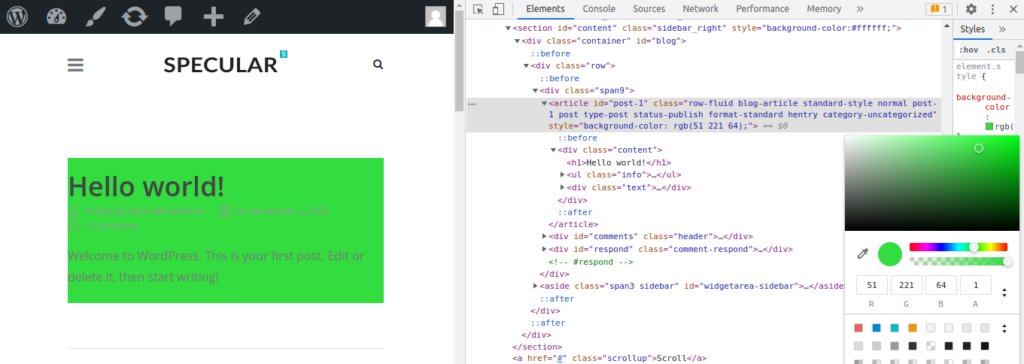
Task: Activate the element inspector pointer
Action: (478, 9)
